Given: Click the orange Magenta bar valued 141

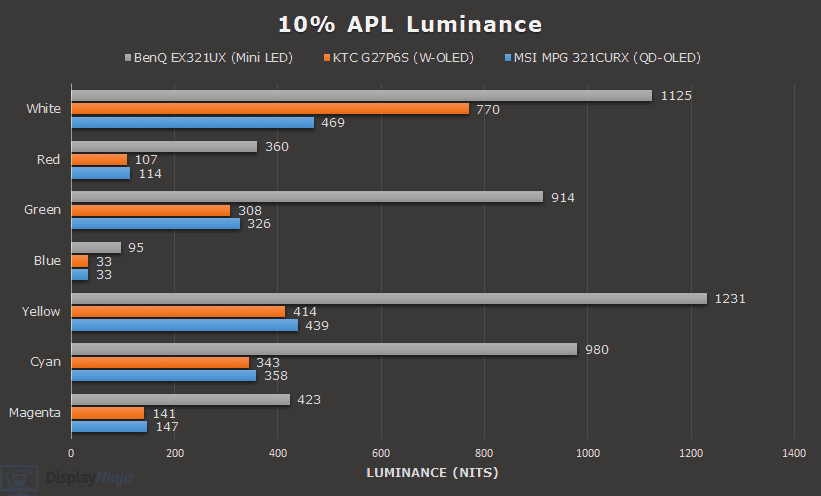Looking at the screenshot, I should pos(108,413).
